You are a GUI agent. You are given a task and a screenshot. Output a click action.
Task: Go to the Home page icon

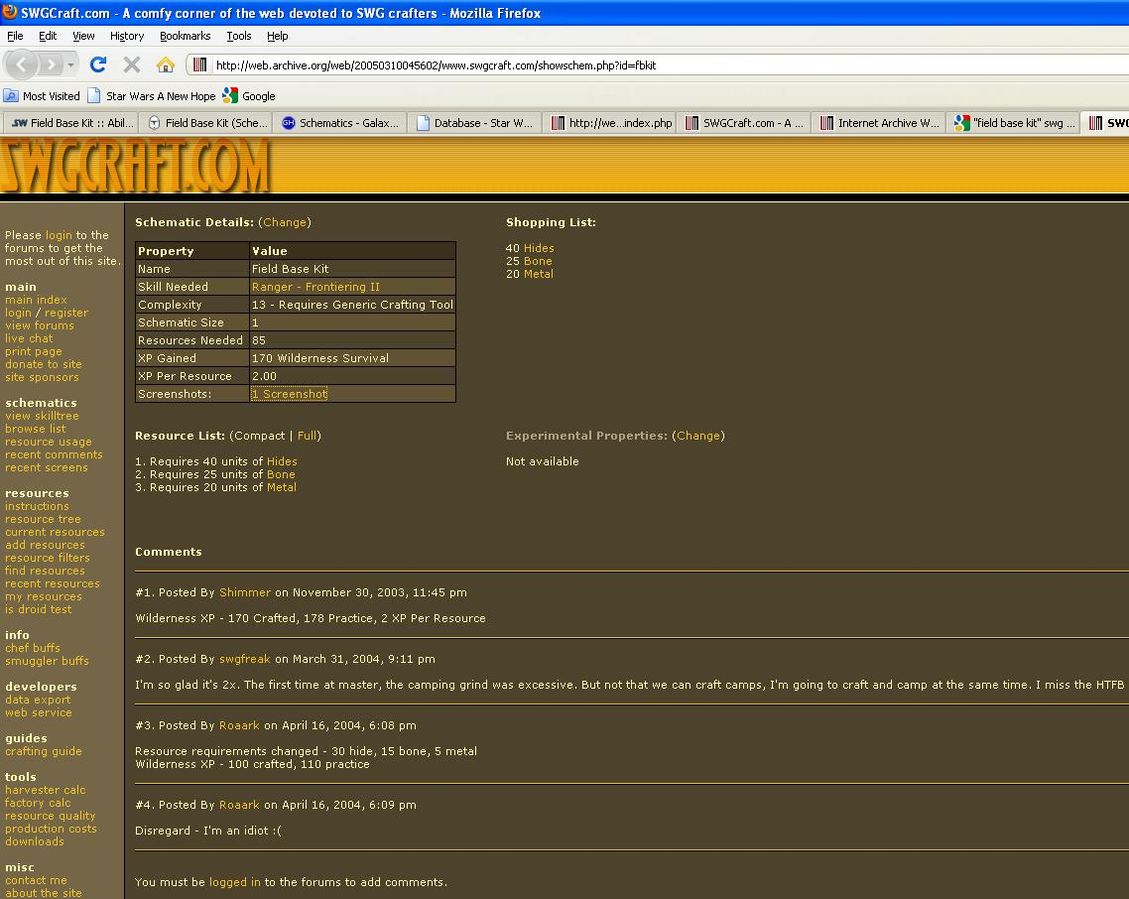pos(165,65)
